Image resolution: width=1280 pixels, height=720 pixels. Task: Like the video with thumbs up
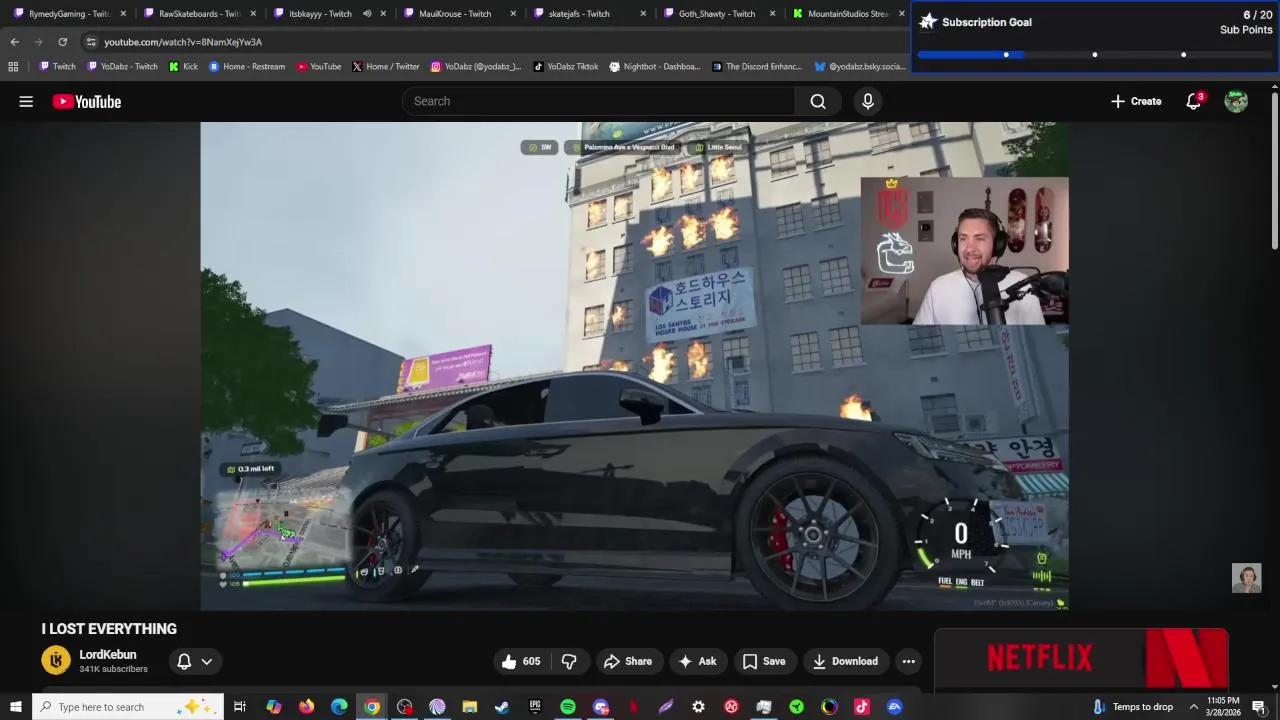(x=521, y=661)
